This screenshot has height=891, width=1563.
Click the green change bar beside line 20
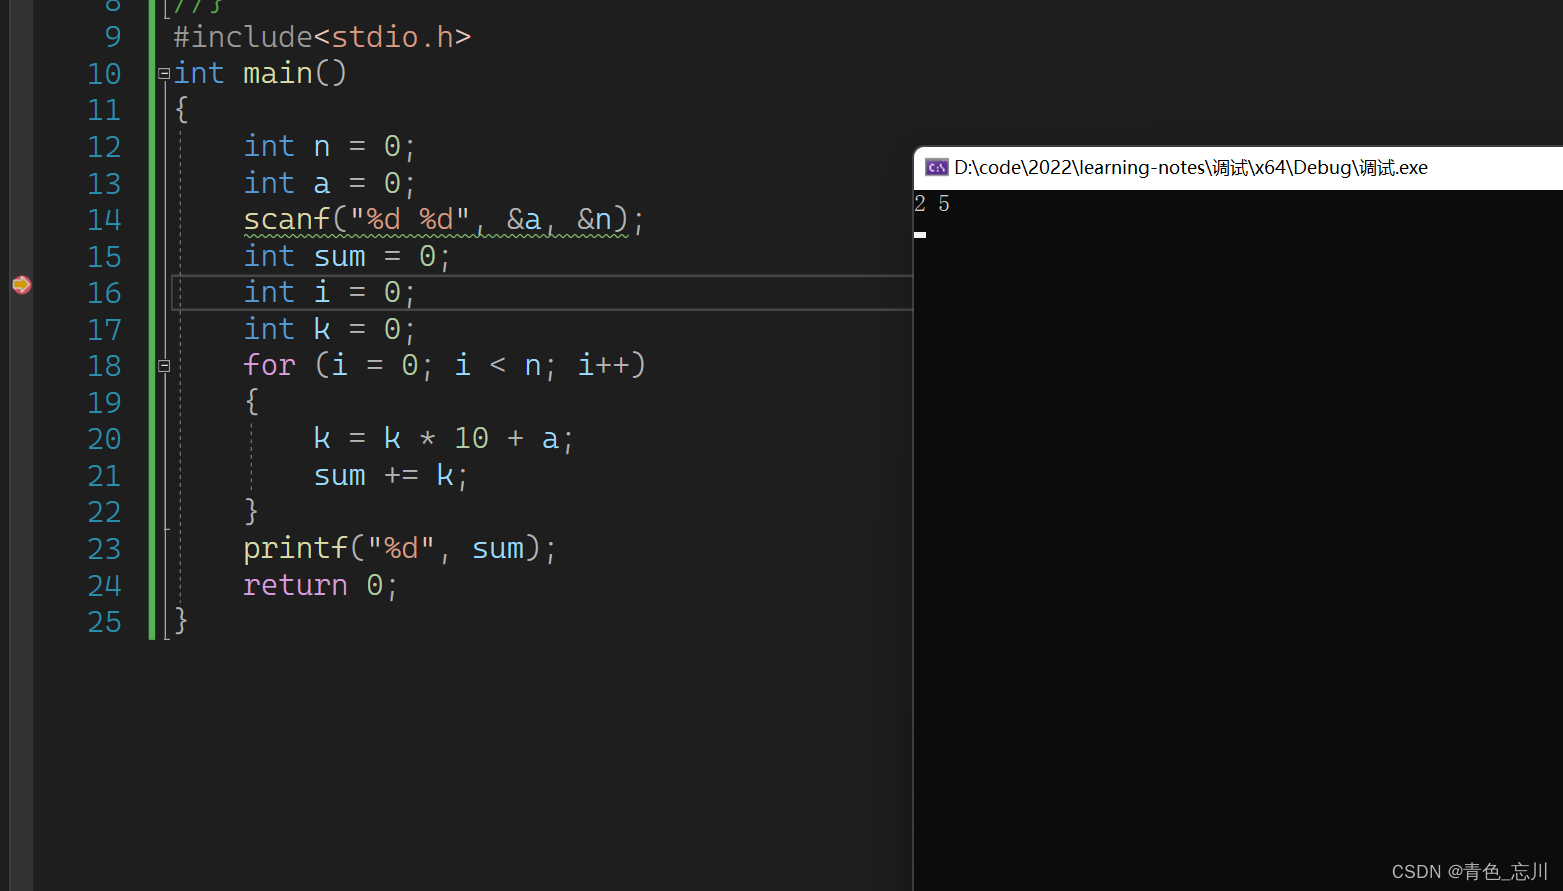(152, 439)
